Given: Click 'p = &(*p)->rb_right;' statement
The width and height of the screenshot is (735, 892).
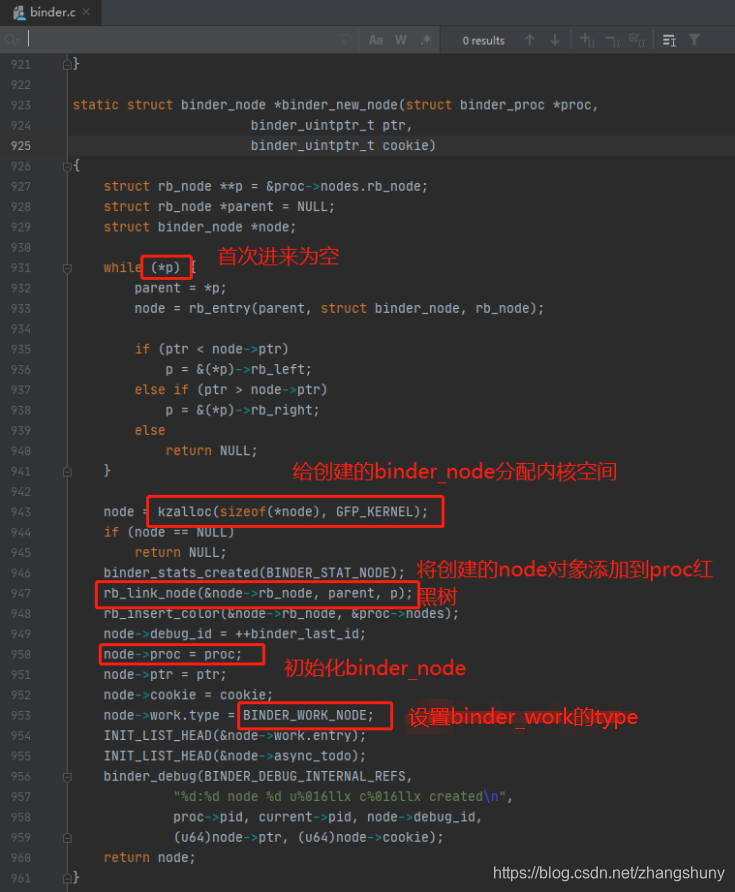Looking at the screenshot, I should coord(242,410).
